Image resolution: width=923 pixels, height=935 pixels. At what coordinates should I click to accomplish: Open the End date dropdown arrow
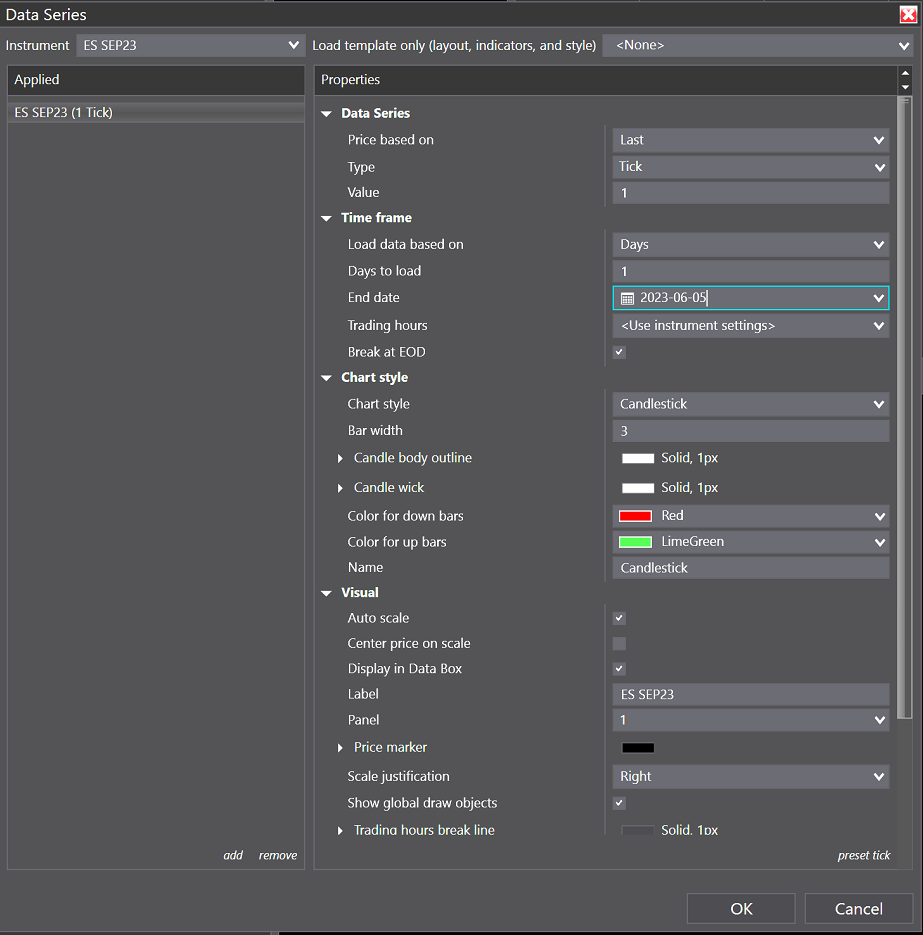tap(878, 298)
